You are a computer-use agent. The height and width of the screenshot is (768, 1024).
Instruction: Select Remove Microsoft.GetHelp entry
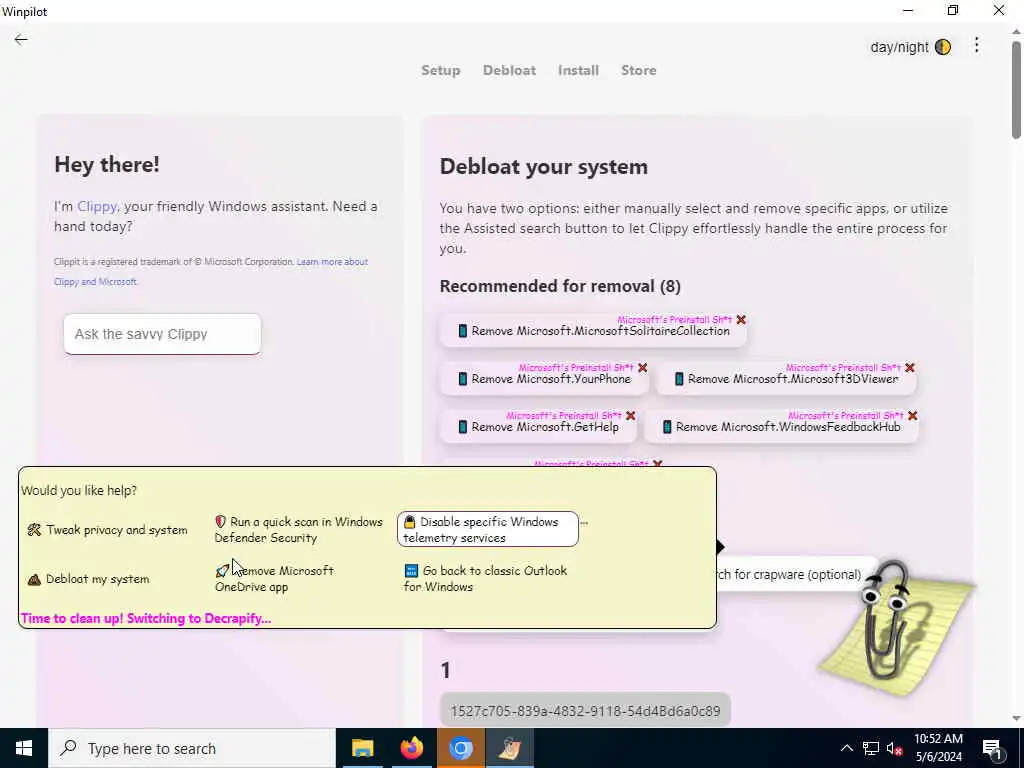[x=538, y=427]
